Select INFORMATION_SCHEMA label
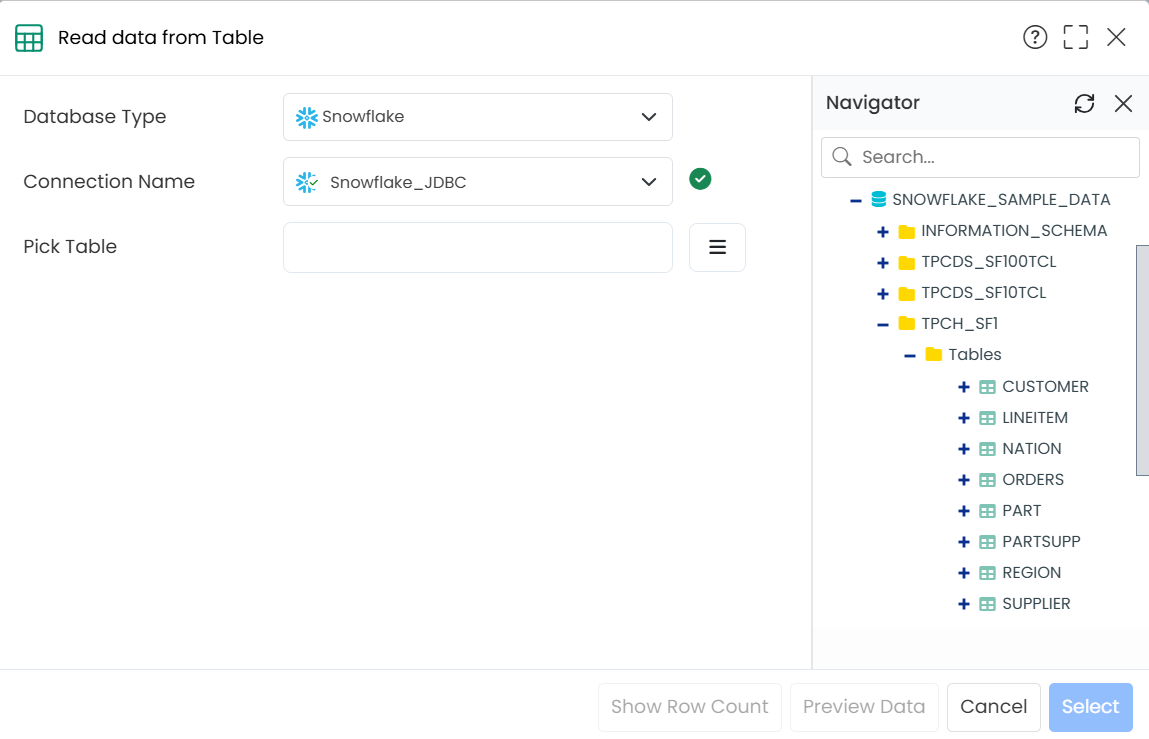Screen dimensions: 1149x739 click(1013, 230)
